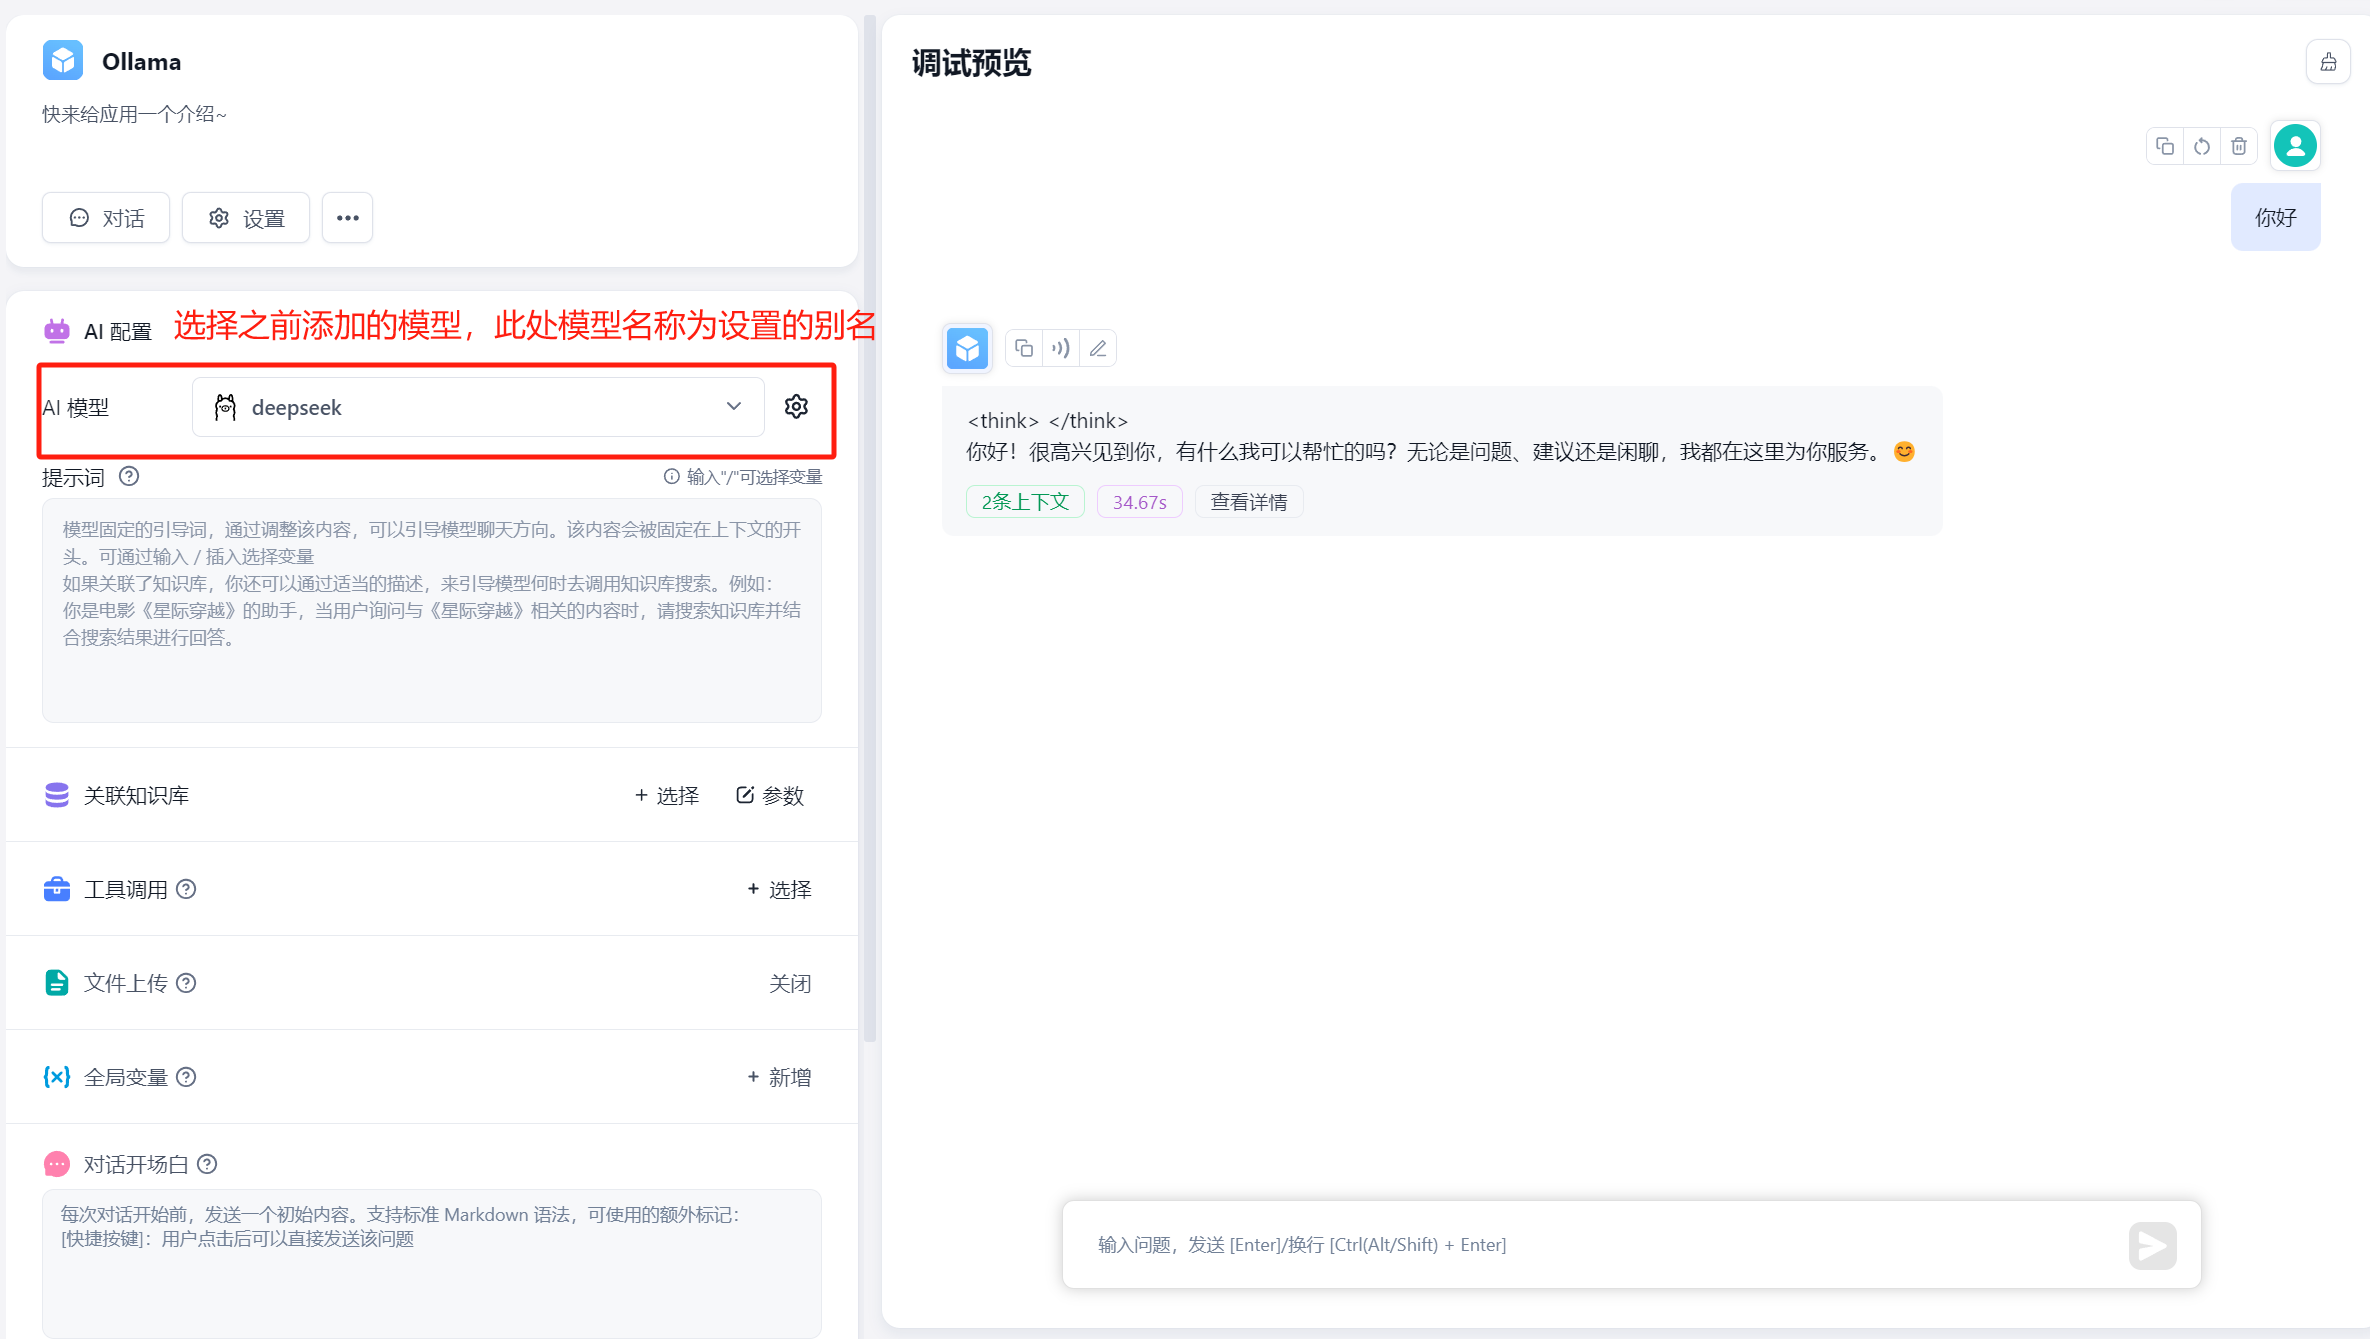Image resolution: width=2370 pixels, height=1339 pixels.
Task: Toggle 文件上传 setting showing 关闭
Action: pos(789,983)
